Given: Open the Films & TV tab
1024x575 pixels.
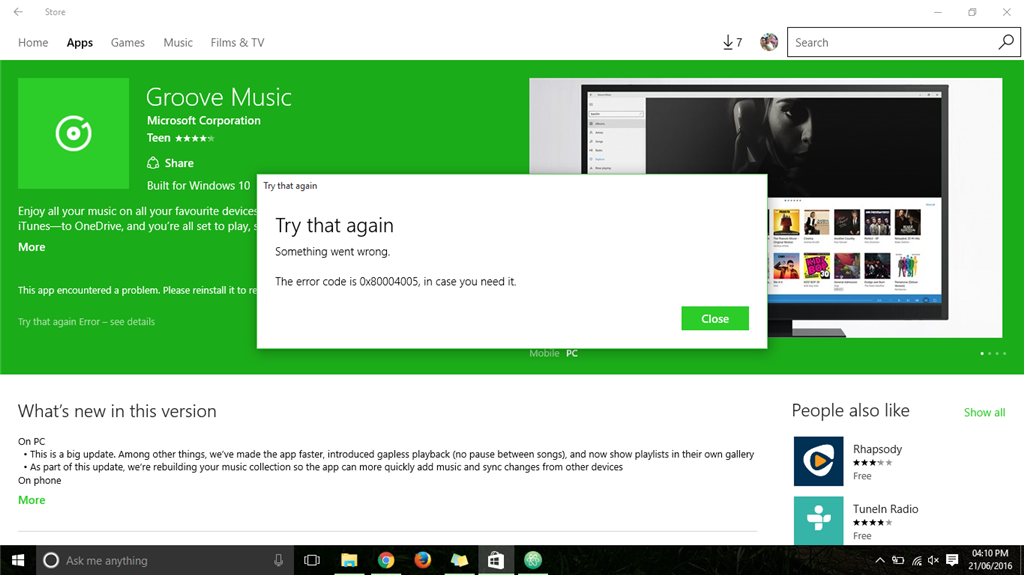Looking at the screenshot, I should tap(237, 42).
